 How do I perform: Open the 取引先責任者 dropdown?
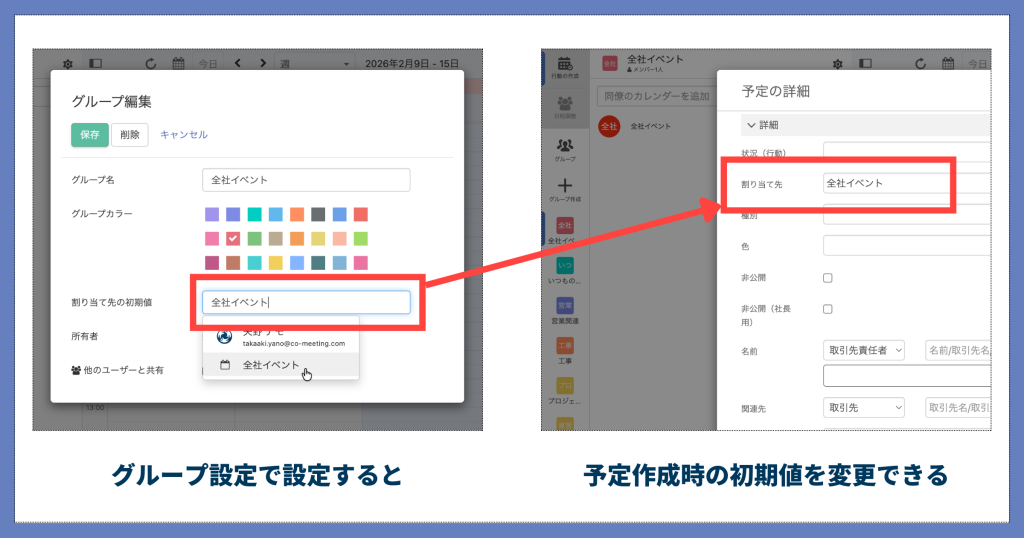(x=864, y=350)
